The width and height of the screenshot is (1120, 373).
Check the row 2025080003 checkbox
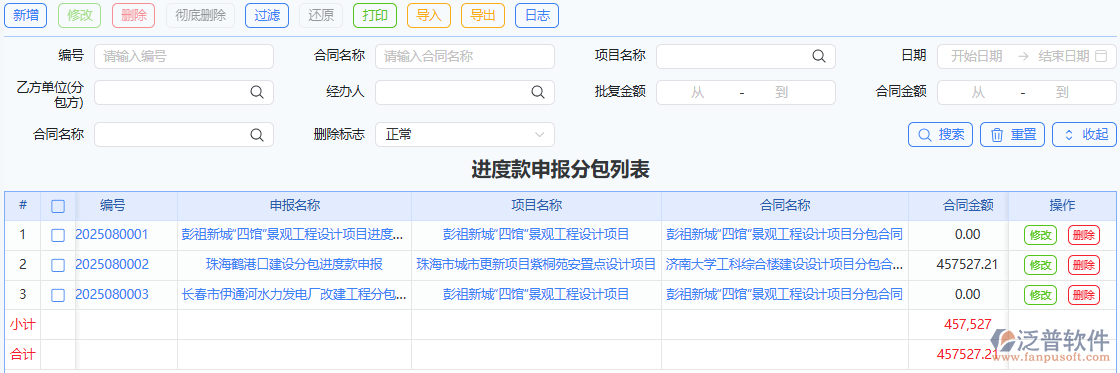pos(59,294)
